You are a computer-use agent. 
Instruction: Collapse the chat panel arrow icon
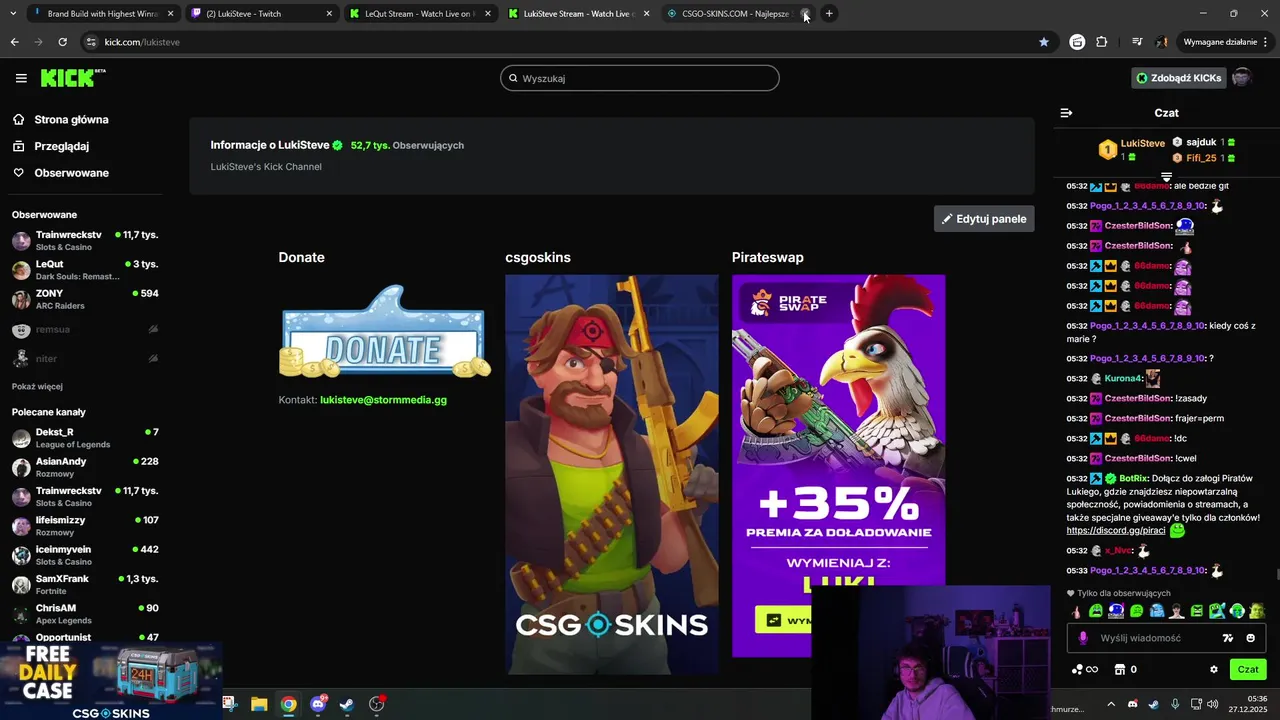tap(1066, 113)
